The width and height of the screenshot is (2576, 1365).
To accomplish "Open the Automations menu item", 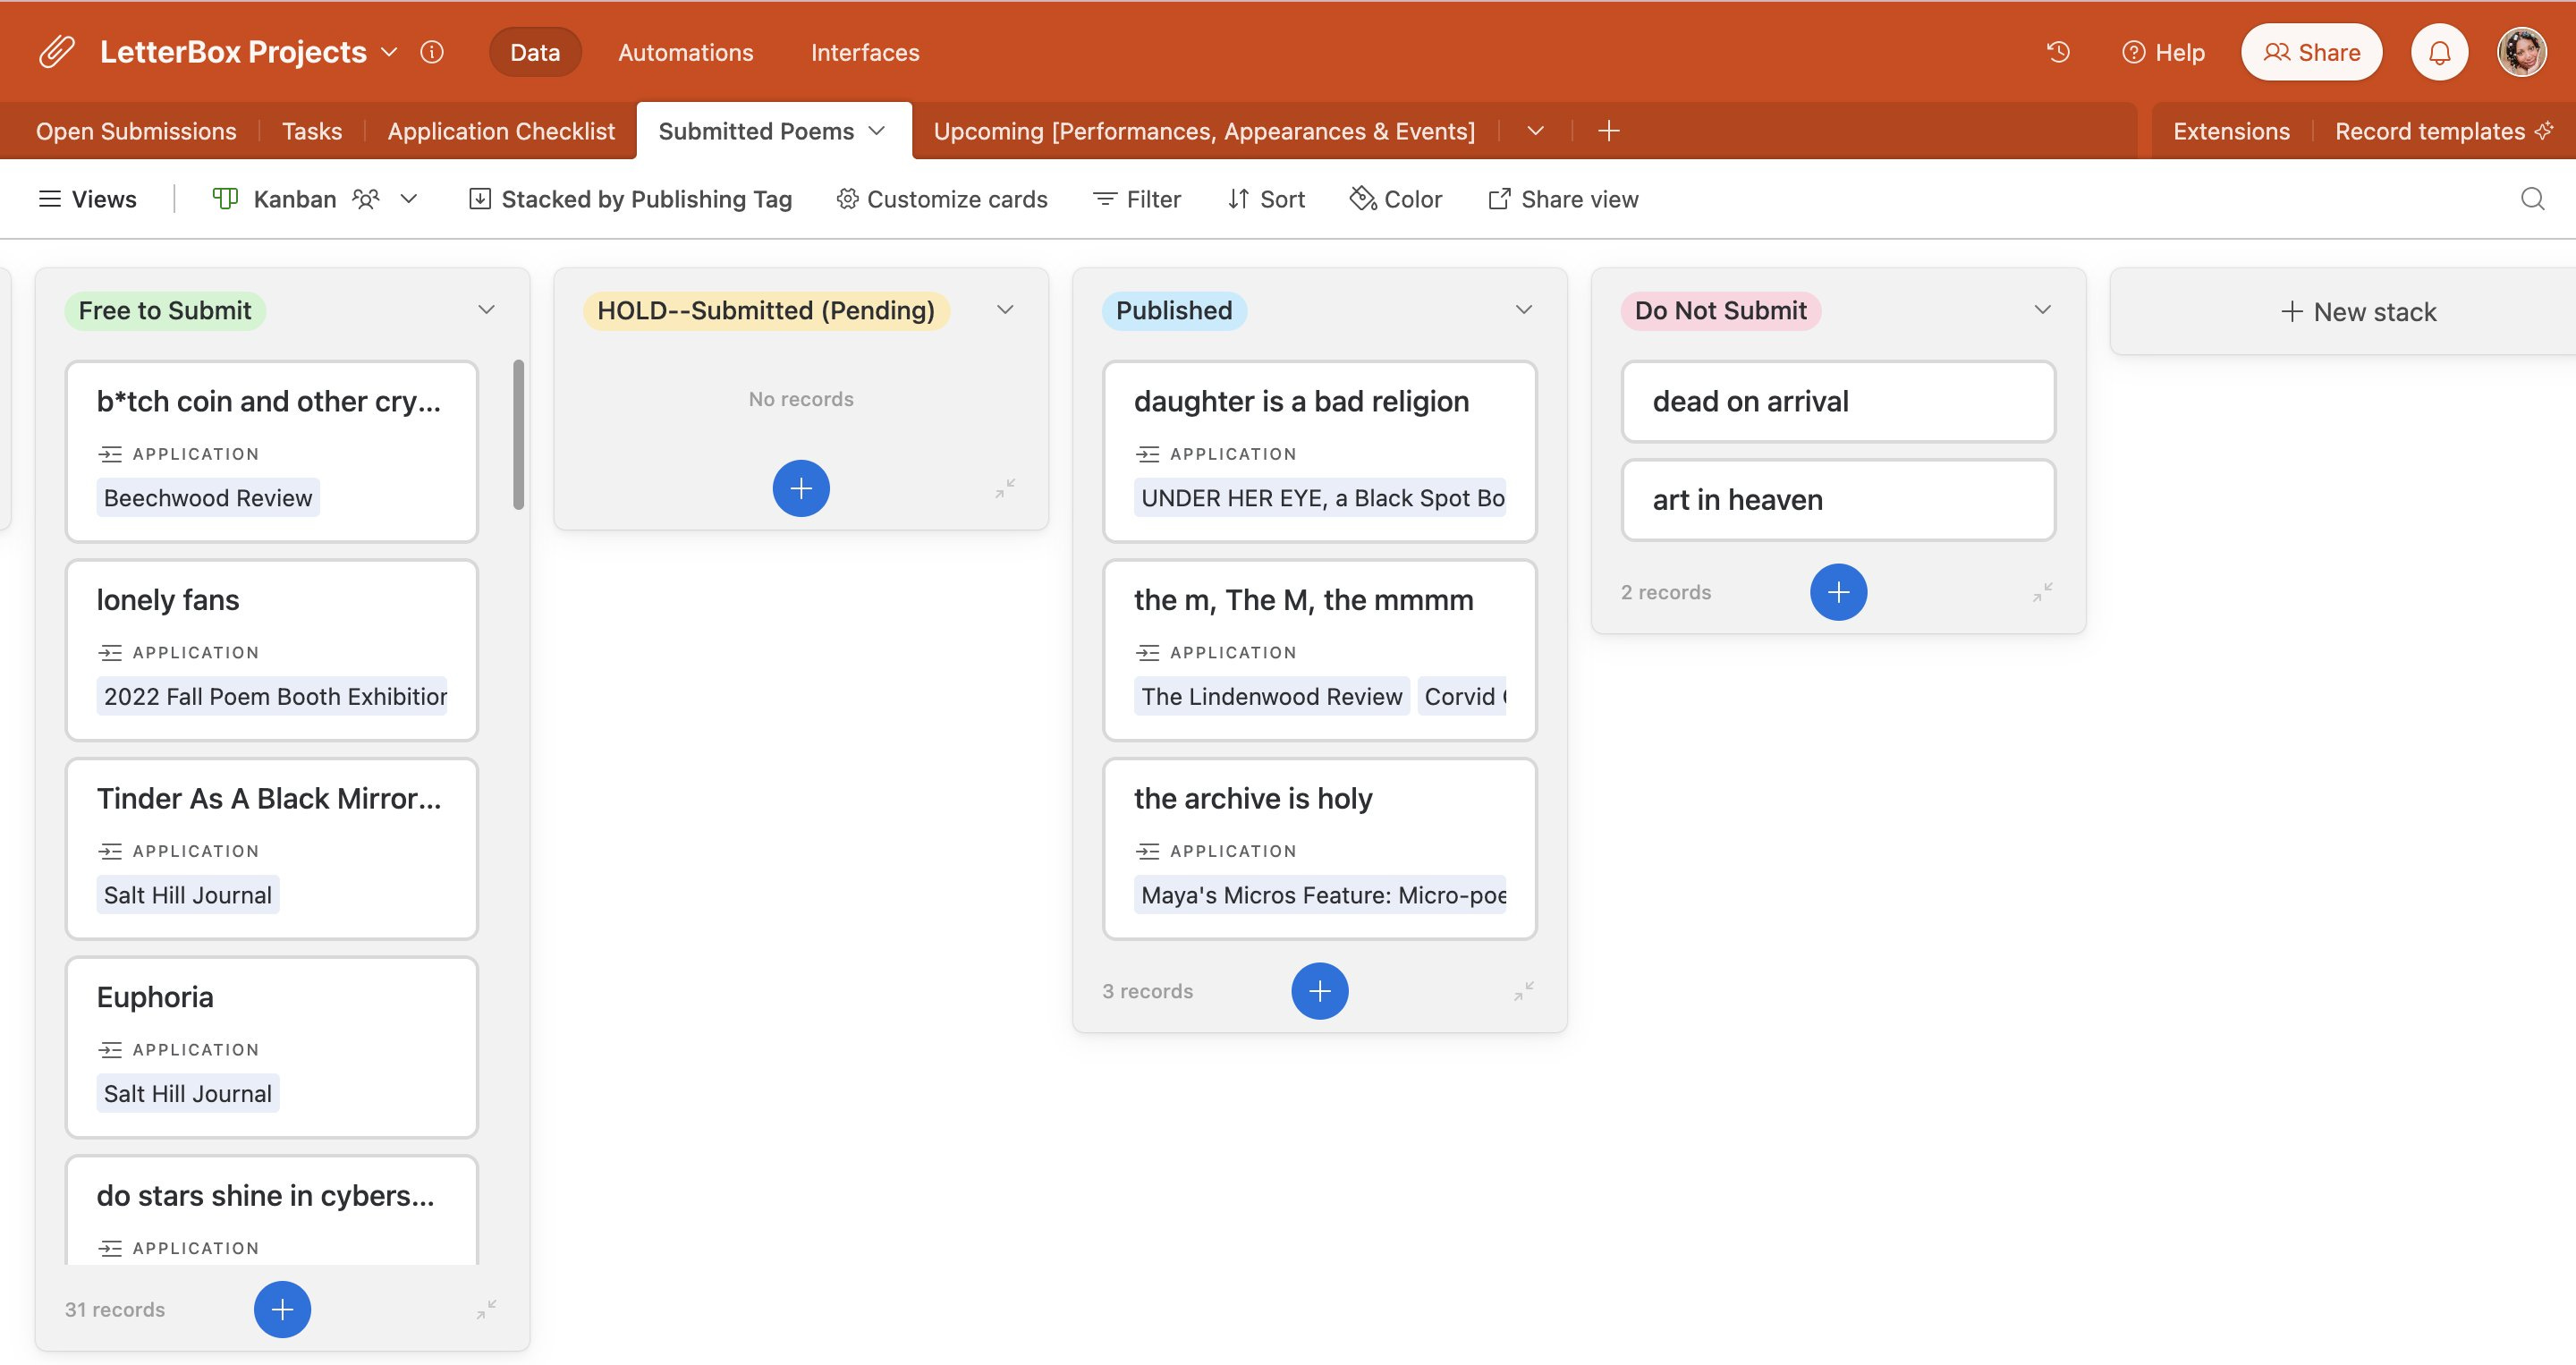I will click(685, 52).
